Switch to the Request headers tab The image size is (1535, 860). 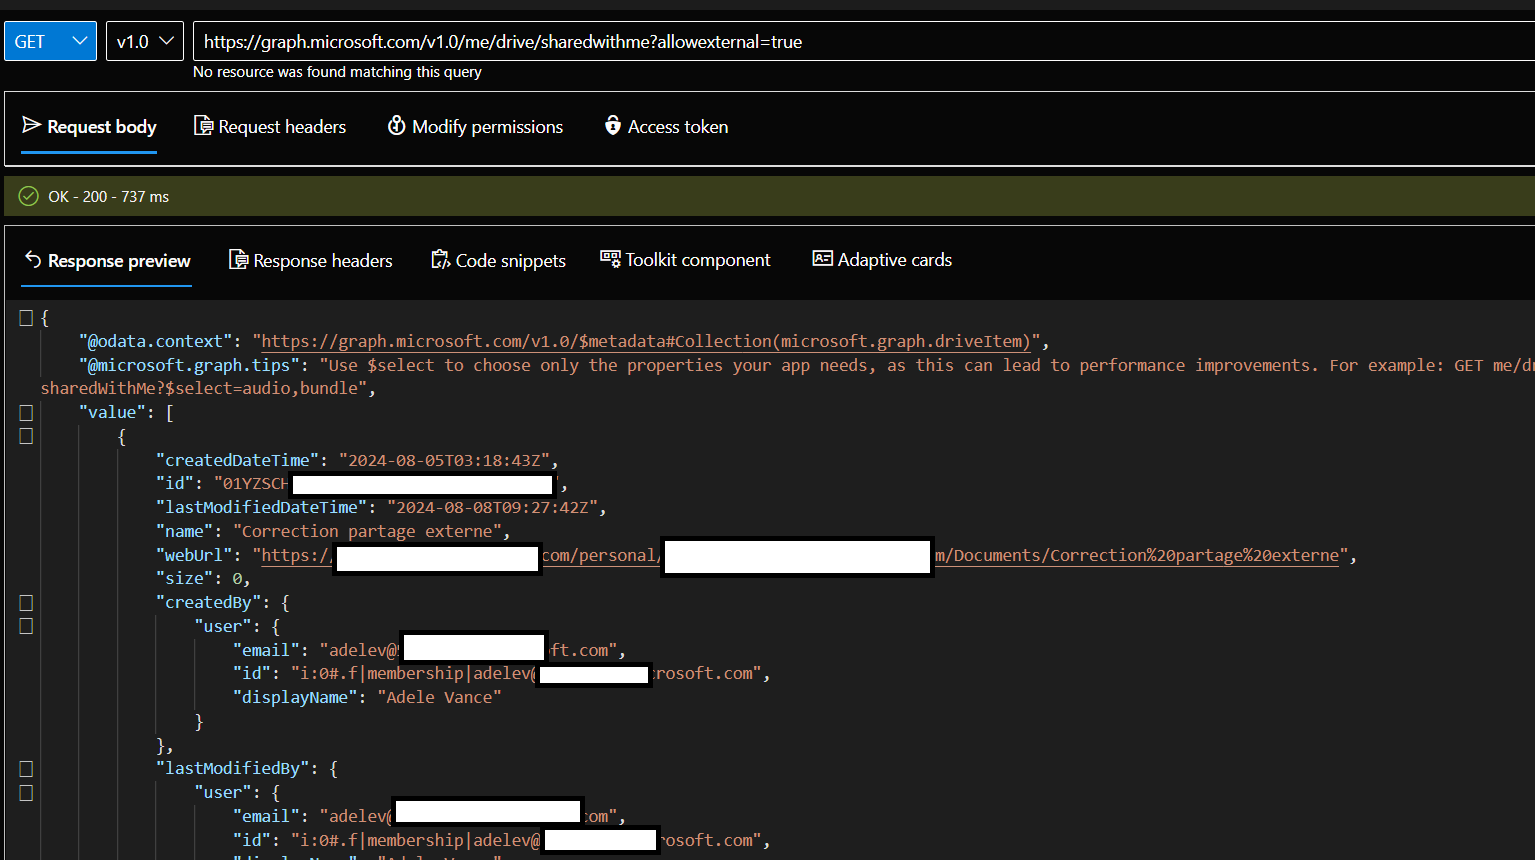click(270, 127)
